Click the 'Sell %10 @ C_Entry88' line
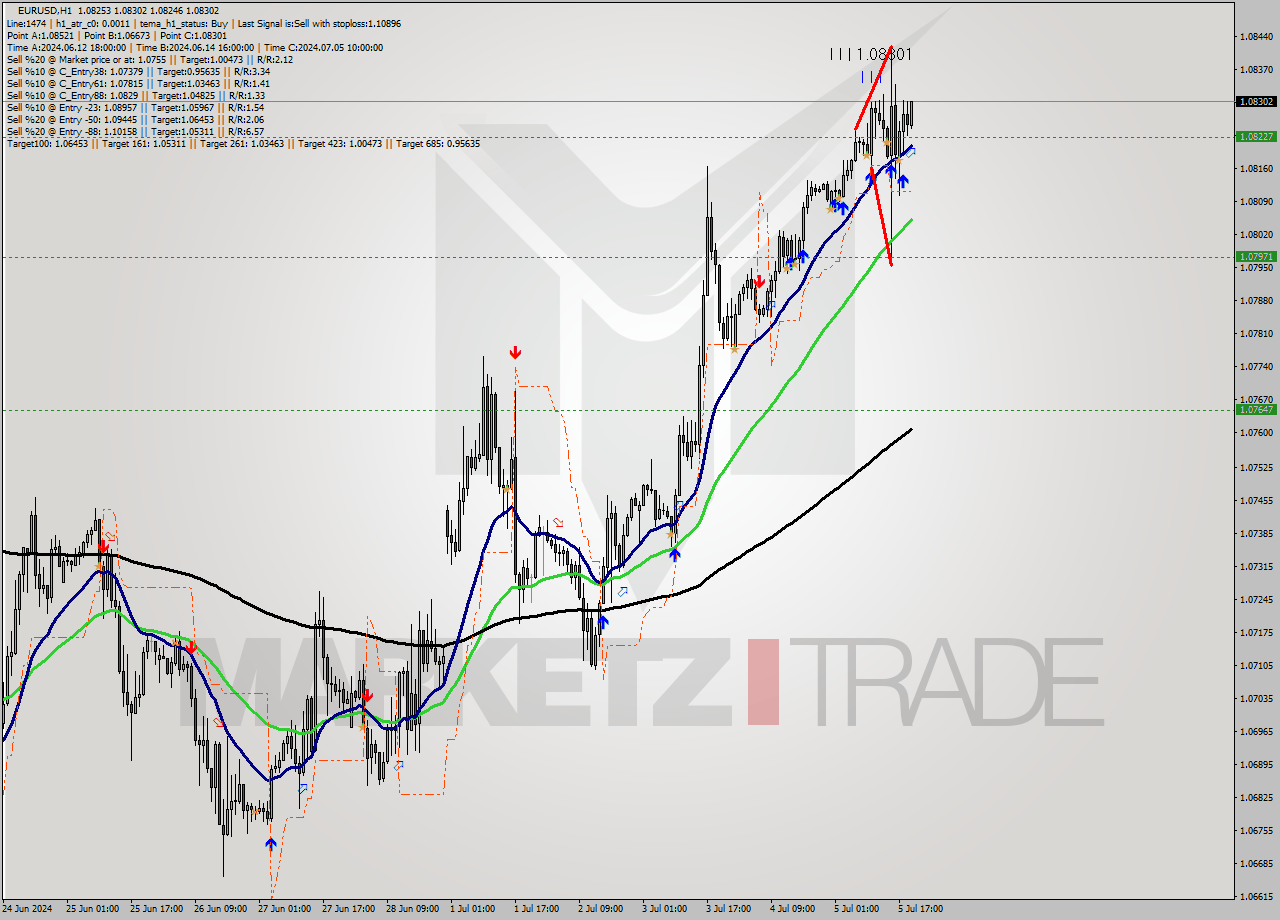Image resolution: width=1280 pixels, height=920 pixels. point(135,95)
